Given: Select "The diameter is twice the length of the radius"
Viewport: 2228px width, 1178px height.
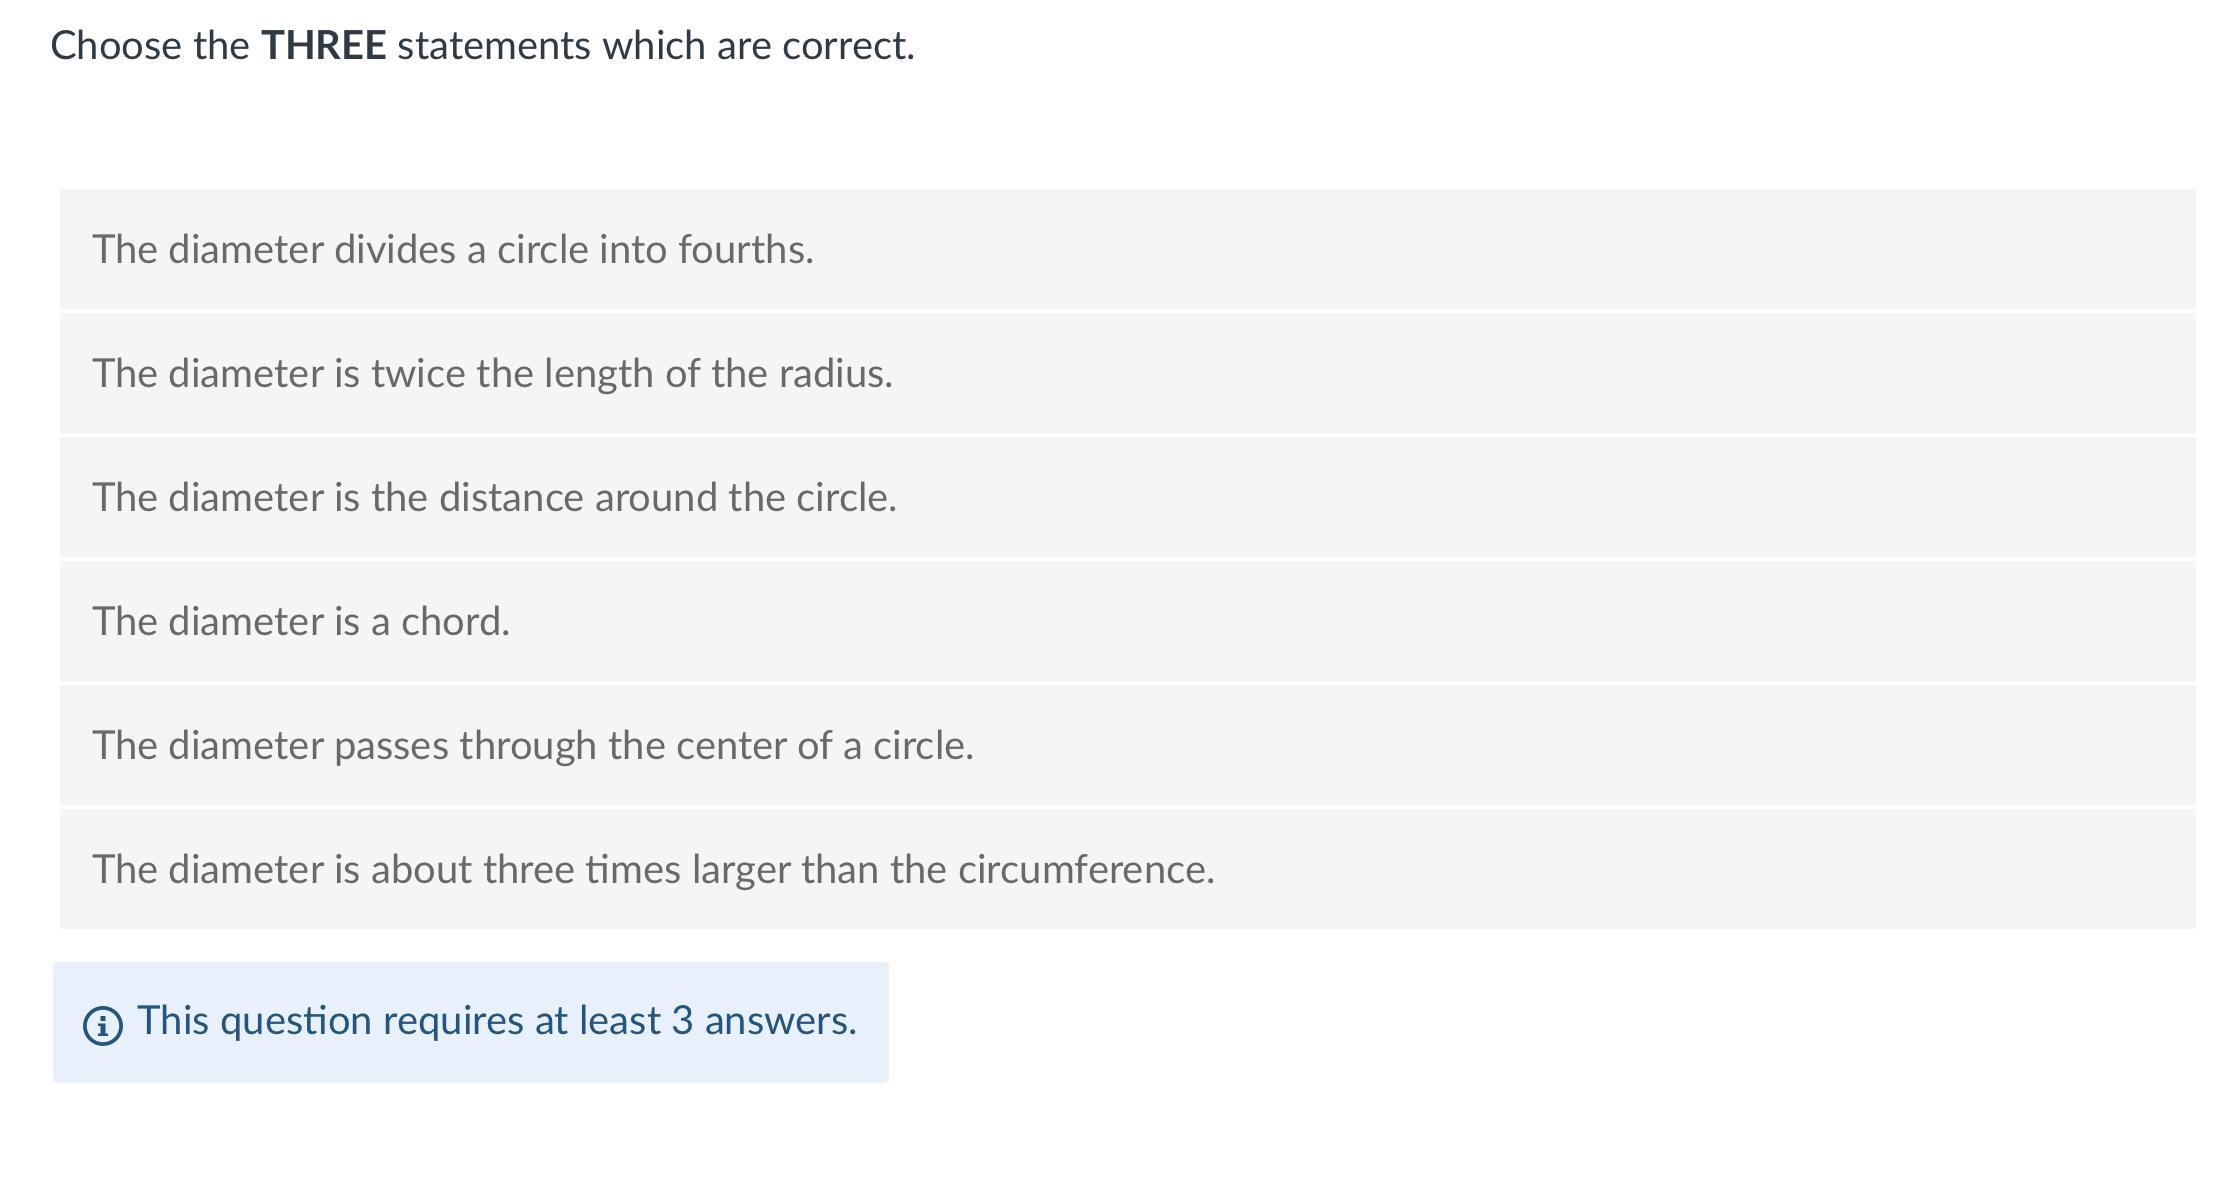Looking at the screenshot, I should pyautogui.click(x=492, y=373).
